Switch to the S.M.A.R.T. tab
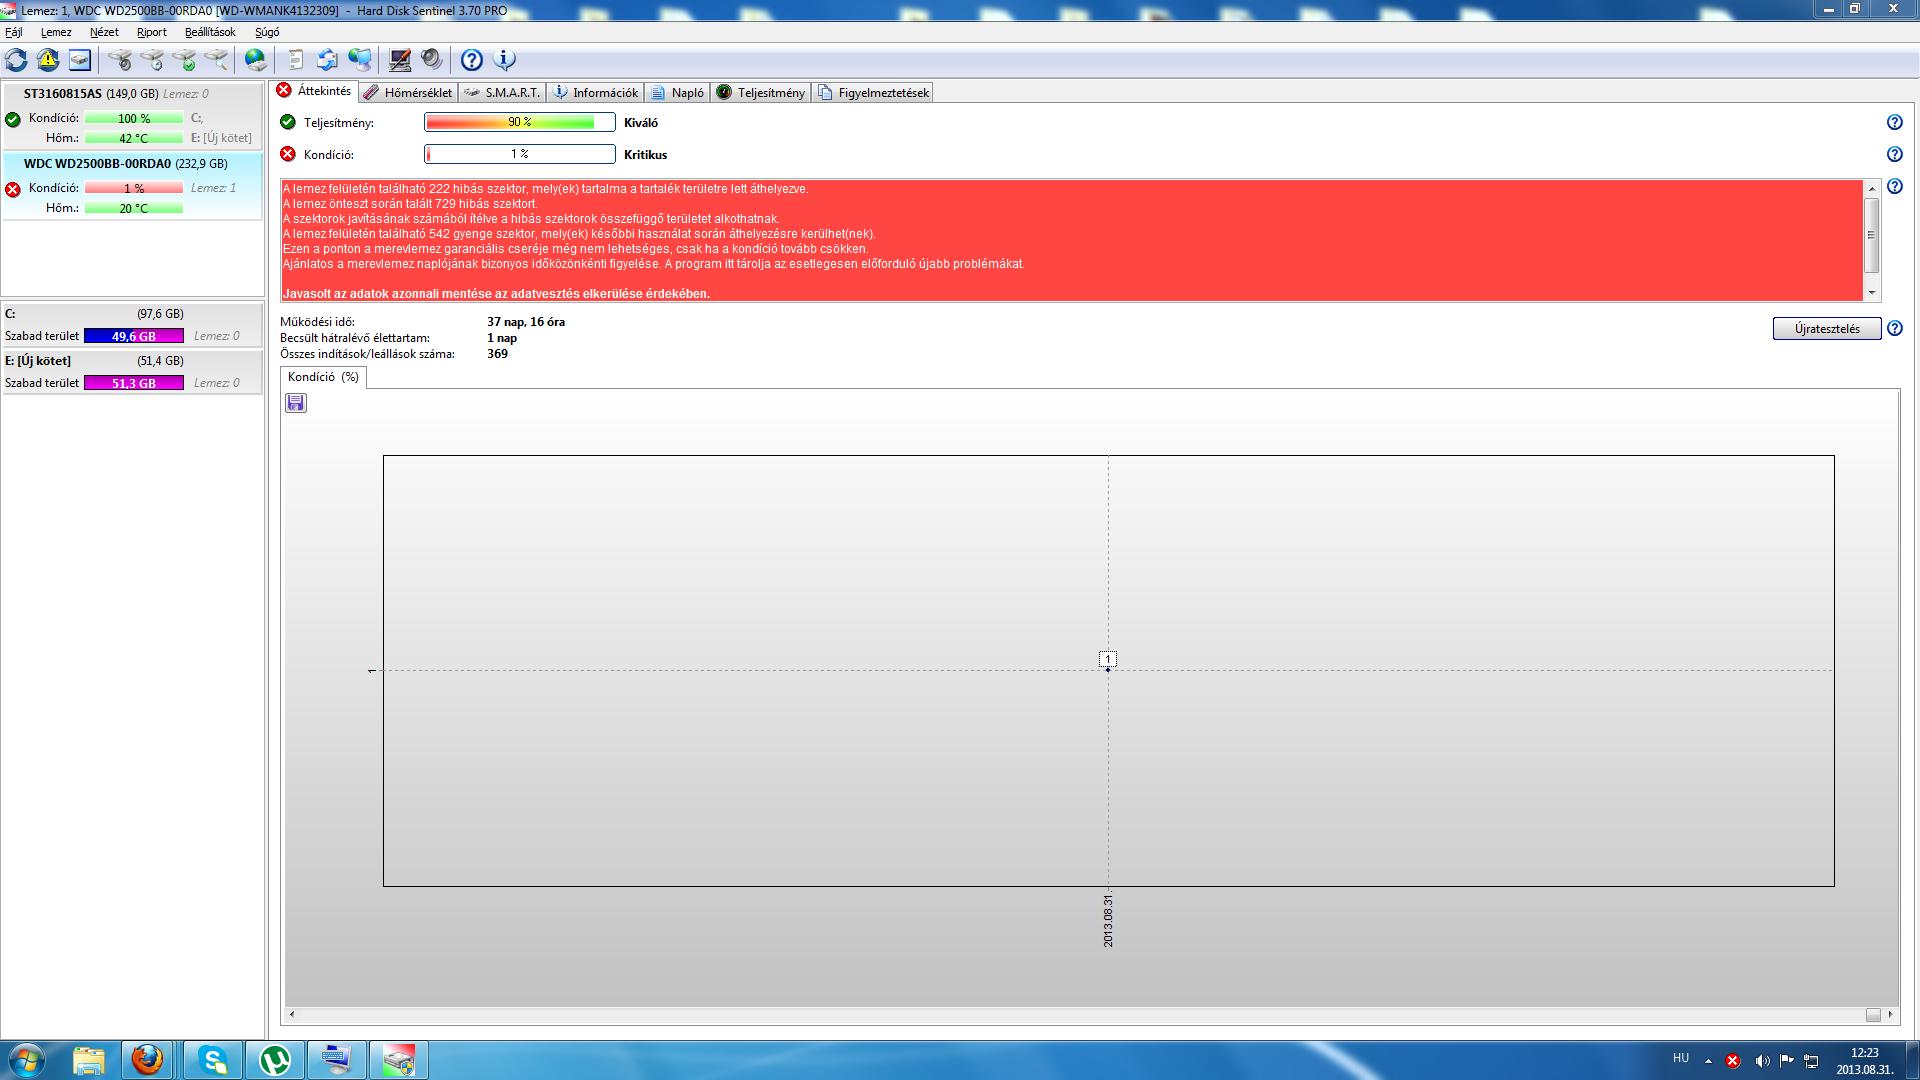1920x1080 pixels. 503,93
